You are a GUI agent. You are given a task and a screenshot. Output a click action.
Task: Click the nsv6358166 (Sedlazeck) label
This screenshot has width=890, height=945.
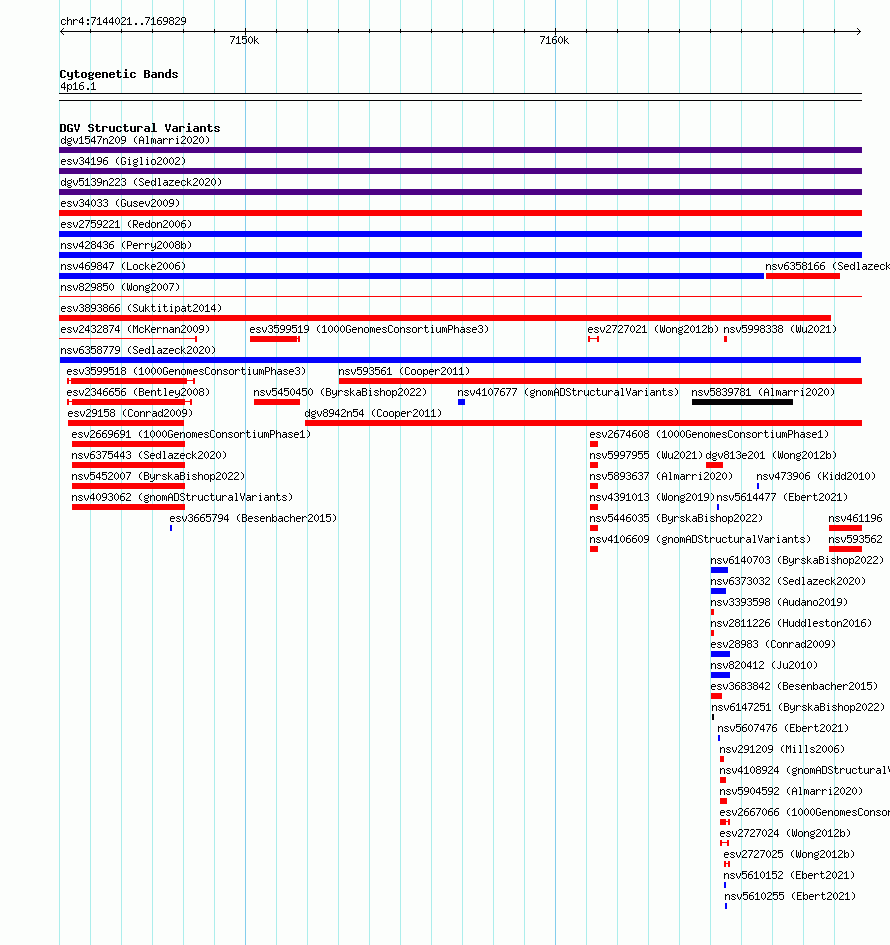click(x=827, y=267)
